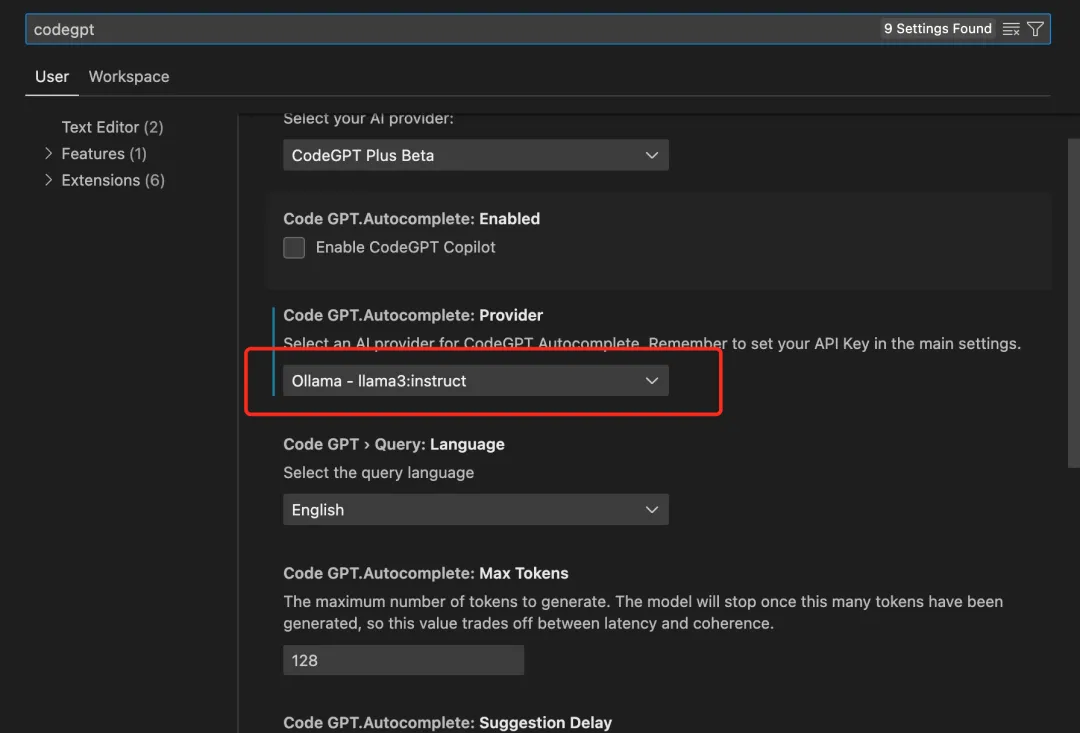Select Text Editor (2) in settings tree
The height and width of the screenshot is (733, 1080).
(112, 127)
